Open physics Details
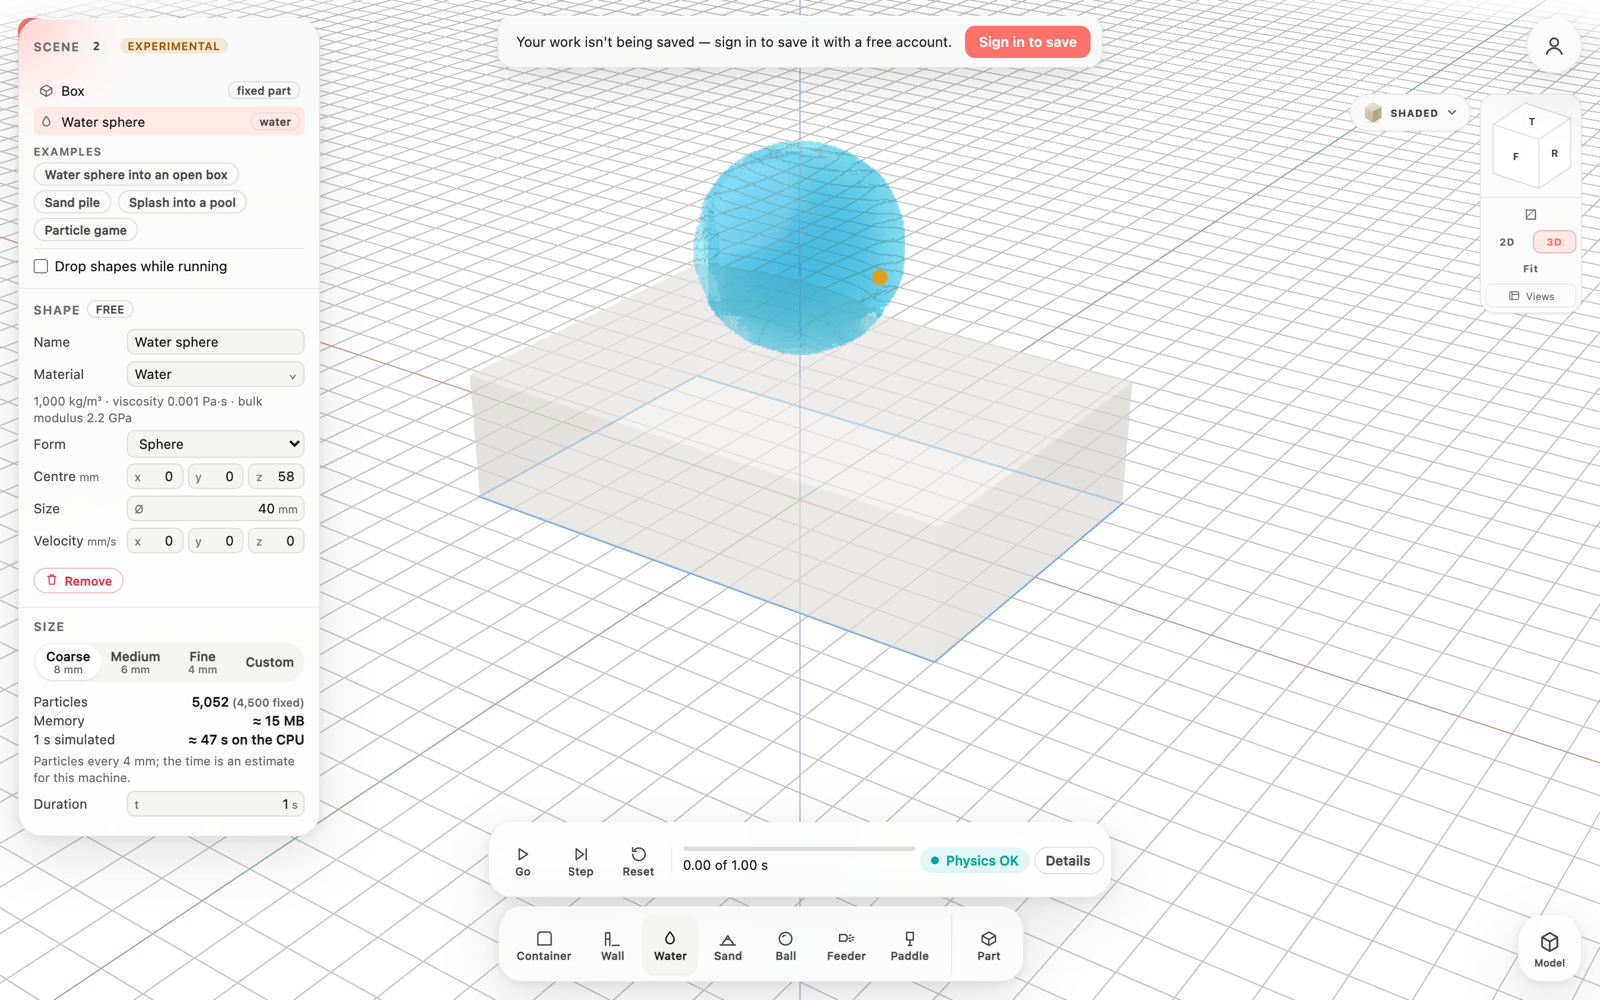This screenshot has height=1000, width=1600. point(1068,861)
